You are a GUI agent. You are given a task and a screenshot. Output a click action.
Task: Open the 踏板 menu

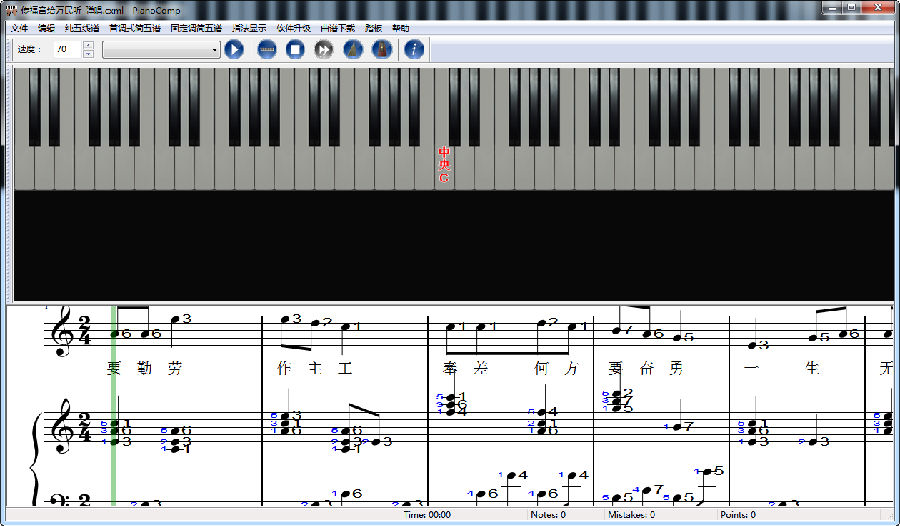click(374, 28)
